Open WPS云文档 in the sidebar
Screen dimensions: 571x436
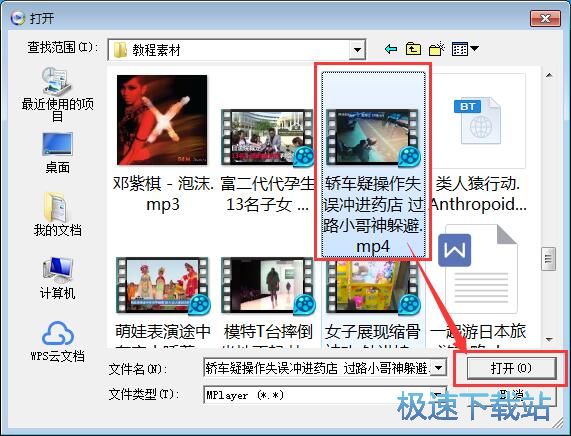pos(57,341)
